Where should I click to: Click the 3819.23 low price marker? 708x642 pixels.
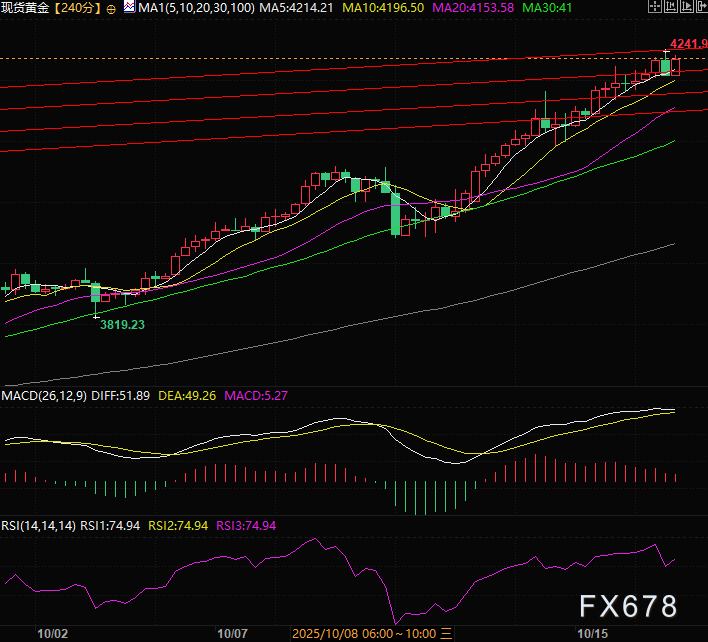click(x=129, y=325)
